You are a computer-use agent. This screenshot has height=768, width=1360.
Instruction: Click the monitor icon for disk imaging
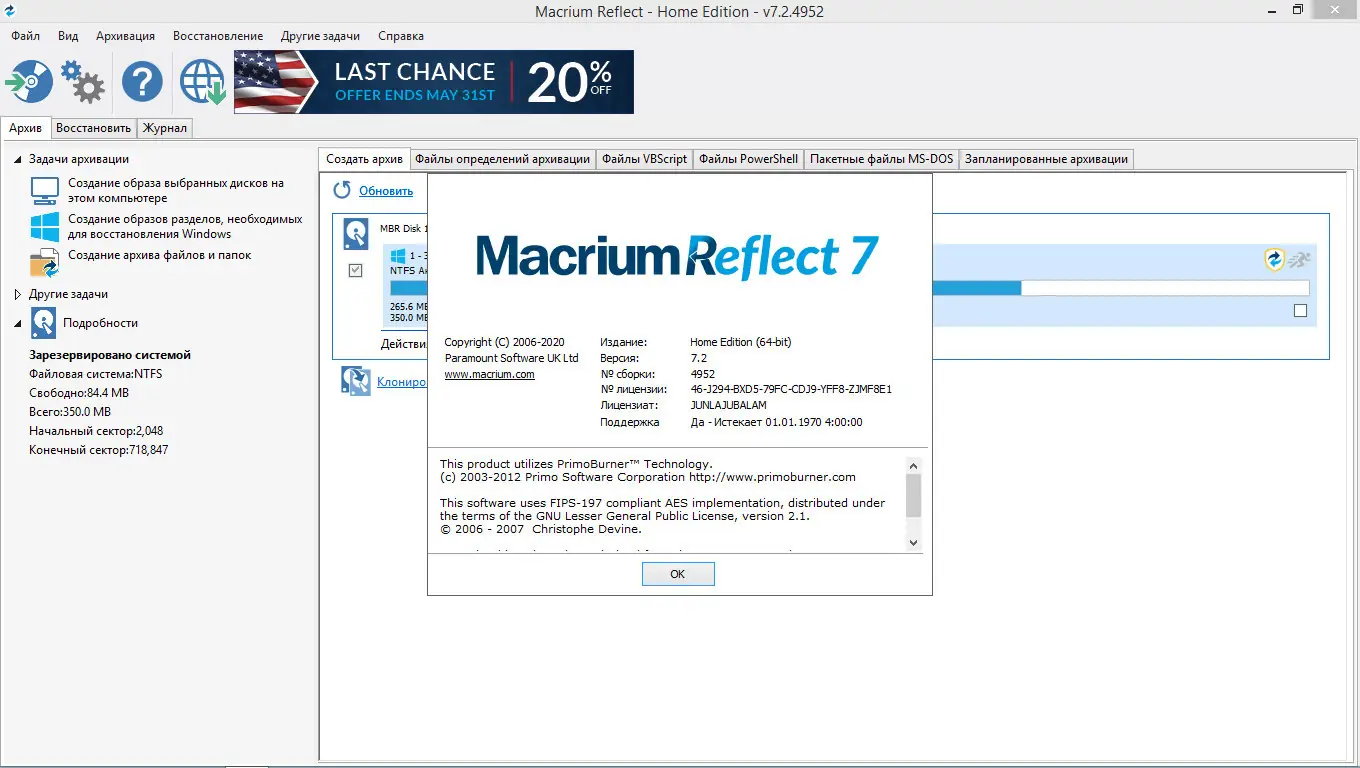click(45, 190)
